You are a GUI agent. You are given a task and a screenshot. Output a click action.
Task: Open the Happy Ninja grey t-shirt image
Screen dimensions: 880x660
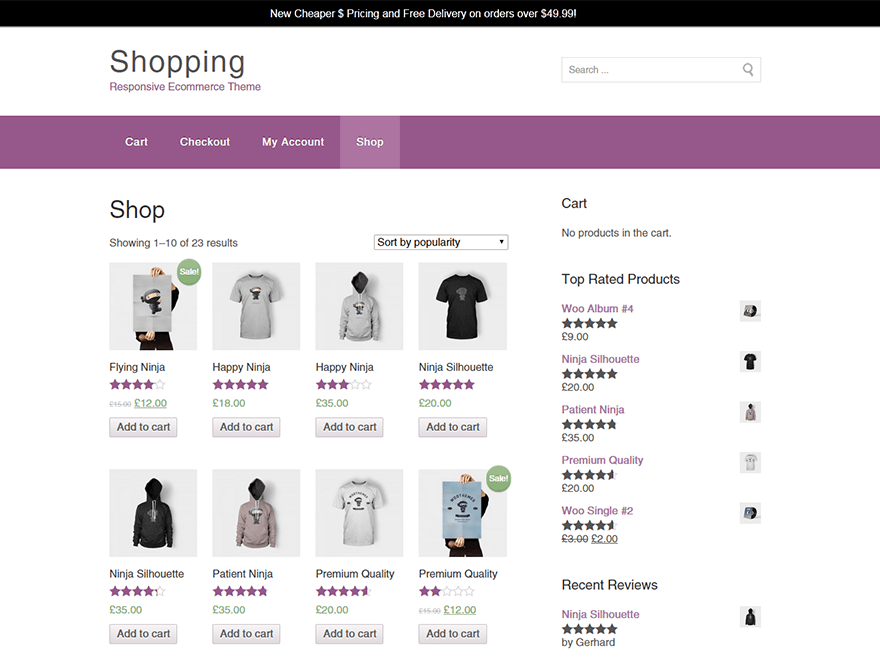[256, 306]
